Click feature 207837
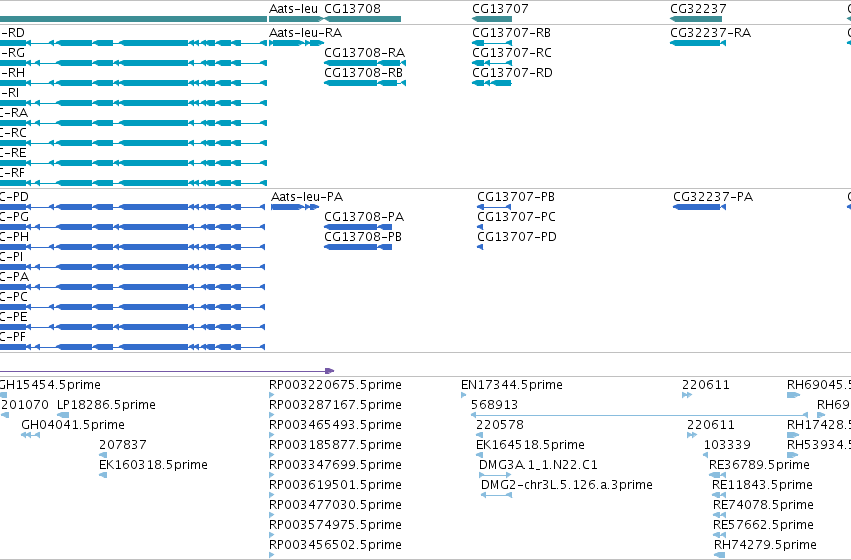The height and width of the screenshot is (560, 851). [103, 455]
